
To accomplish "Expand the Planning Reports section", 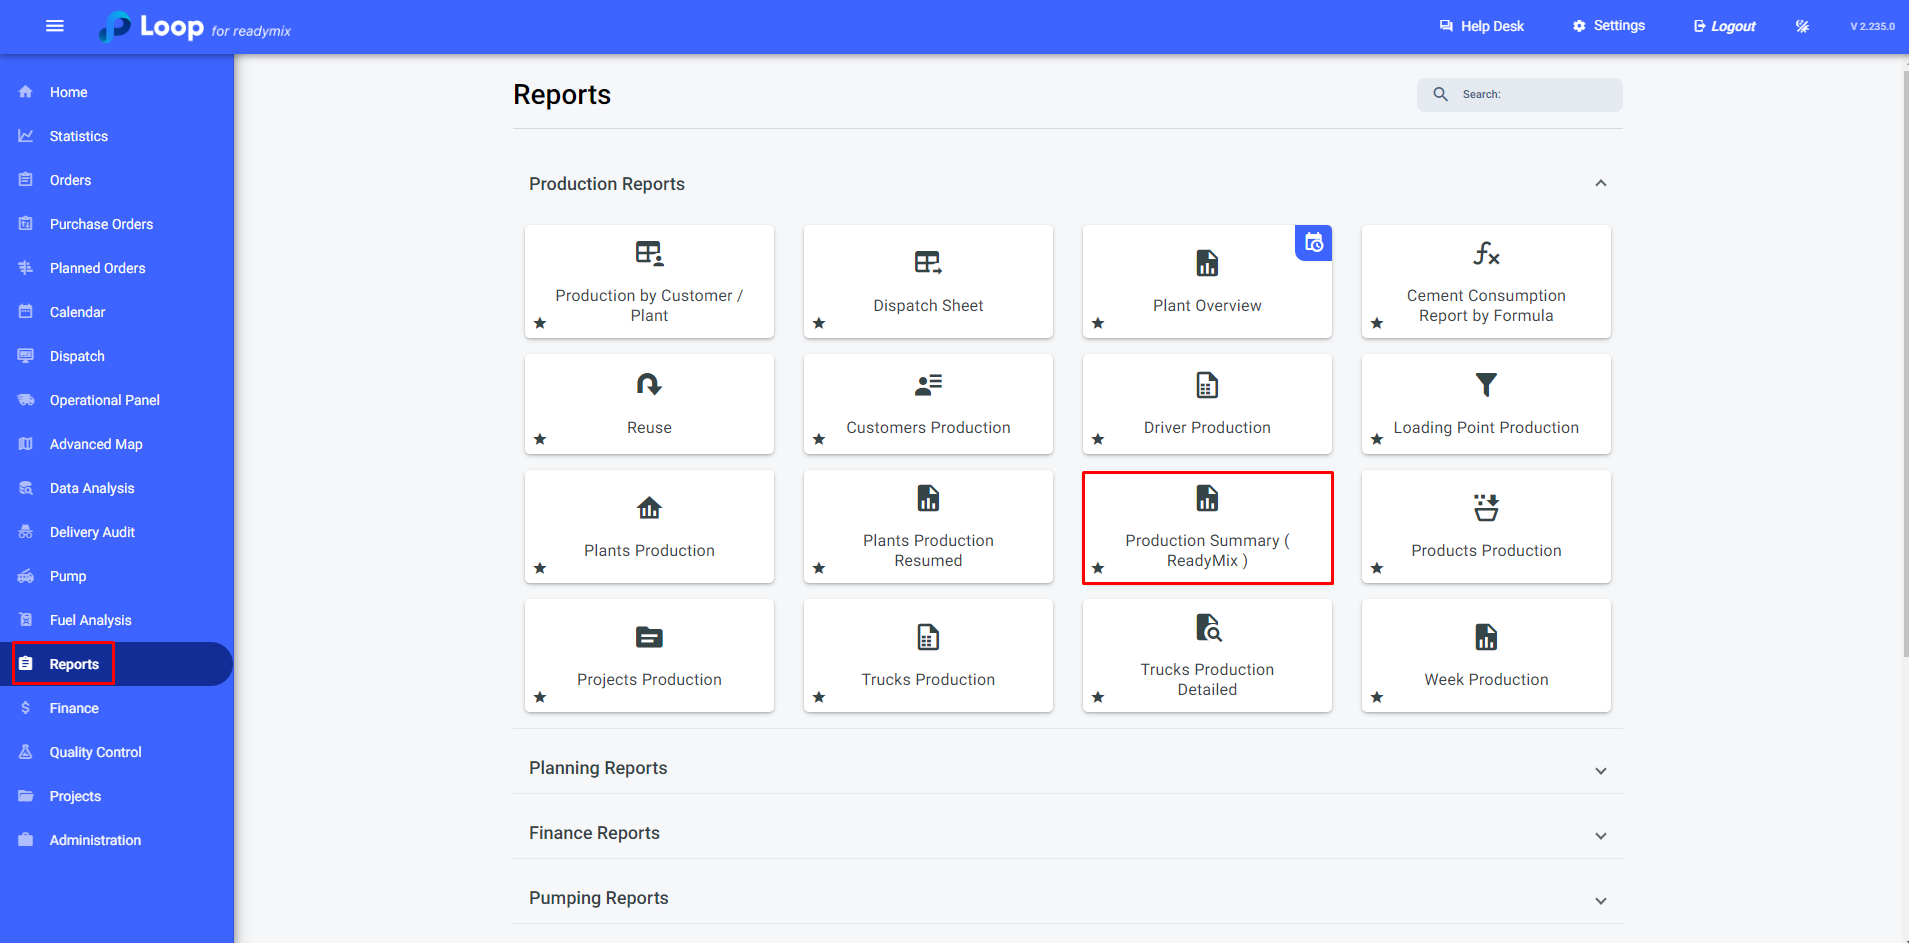I will pyautogui.click(x=1600, y=770).
